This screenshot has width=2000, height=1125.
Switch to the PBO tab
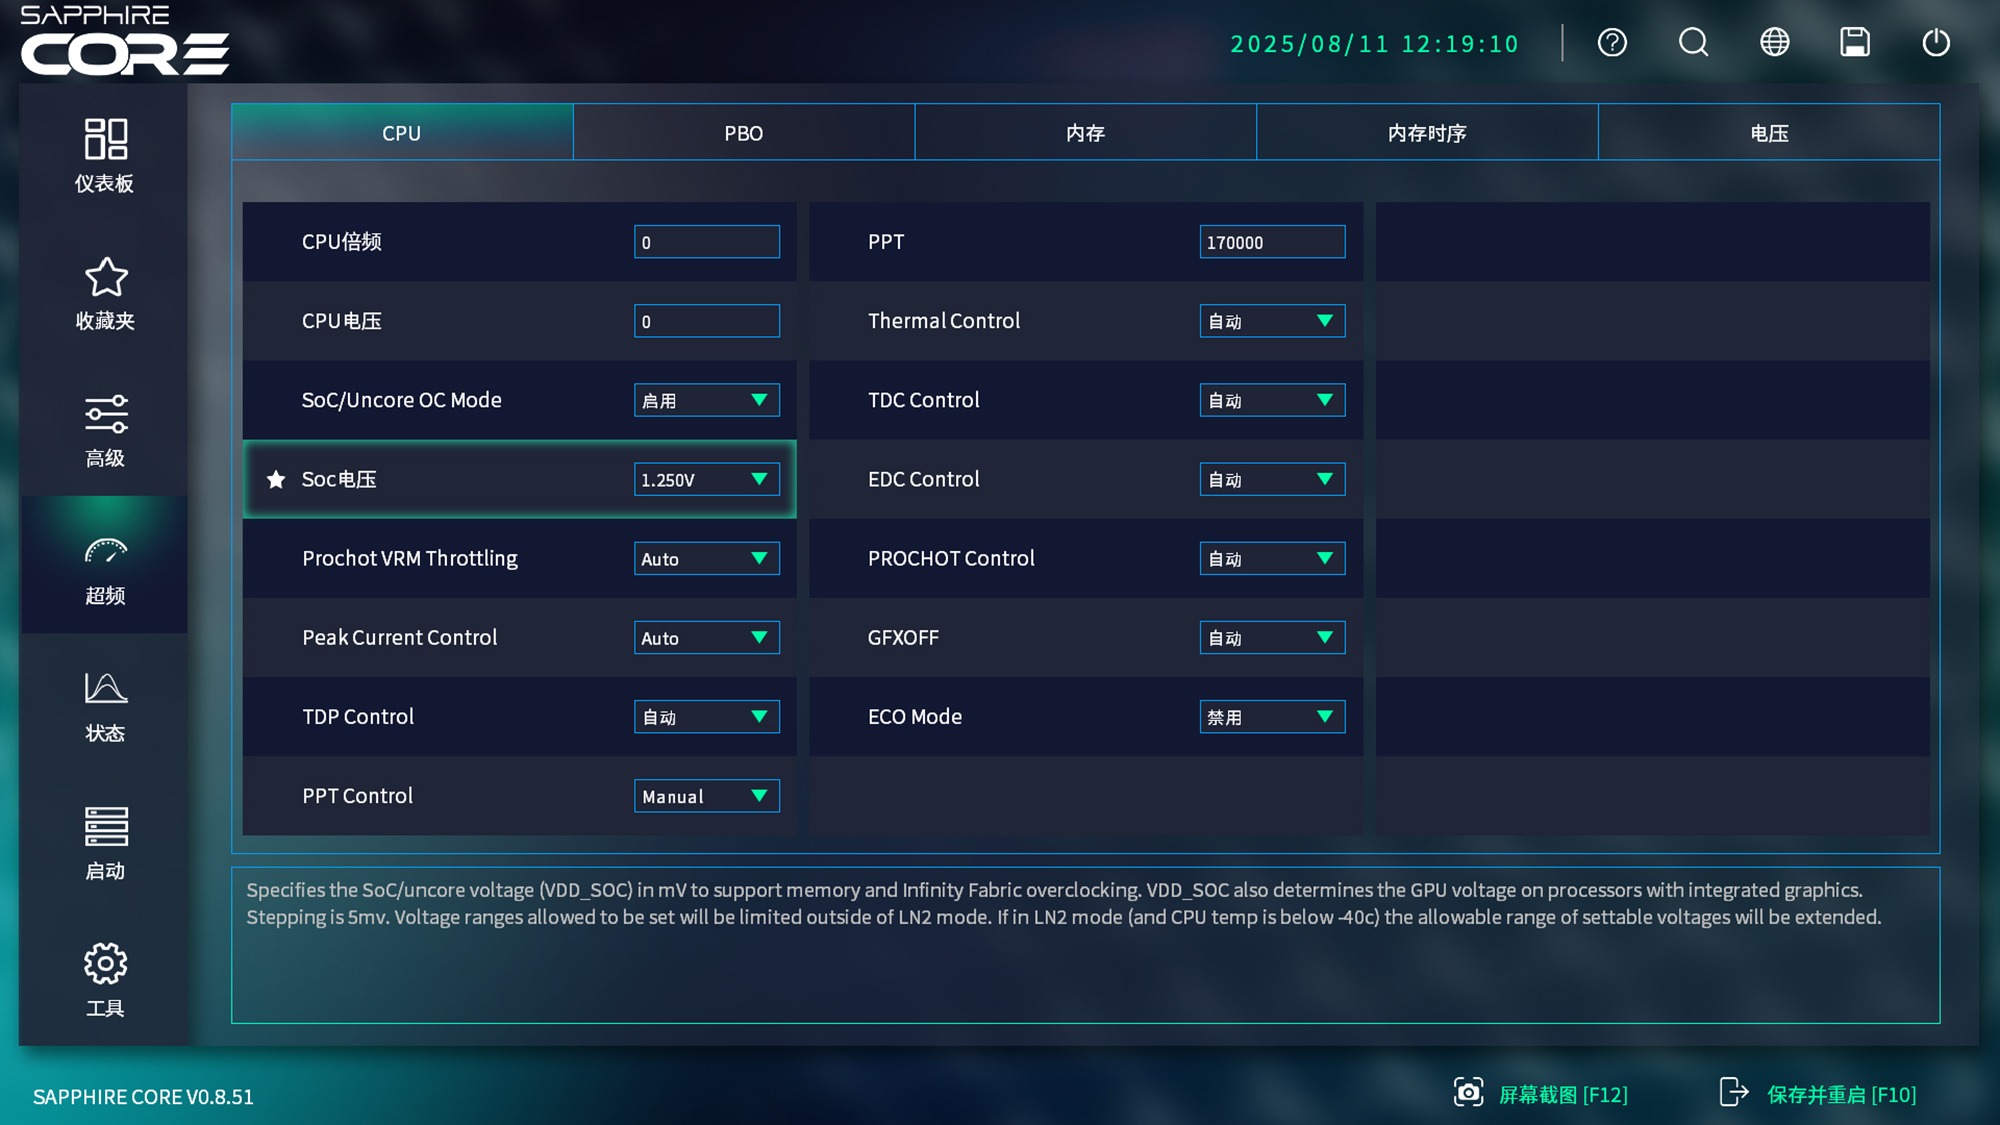(x=743, y=133)
